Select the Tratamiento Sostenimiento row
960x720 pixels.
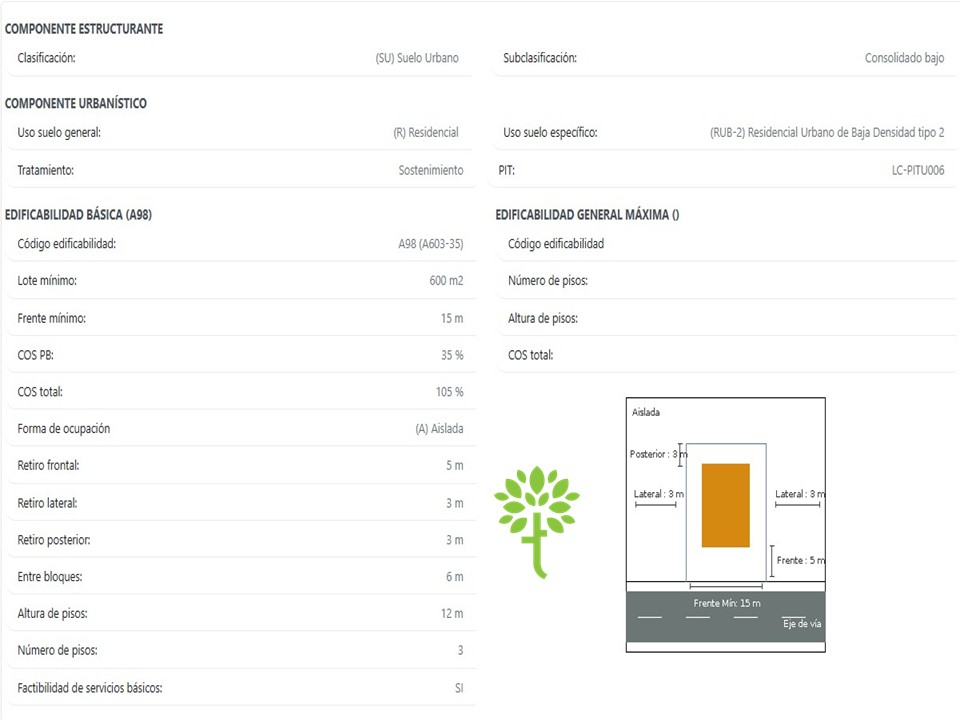(241, 170)
